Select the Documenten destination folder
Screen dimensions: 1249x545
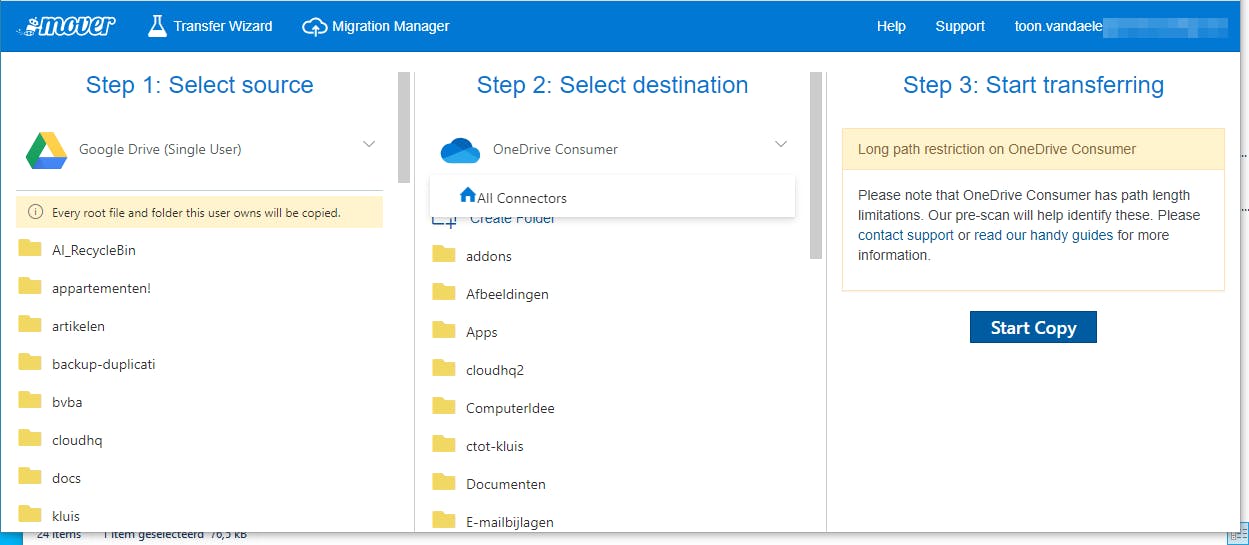click(505, 484)
